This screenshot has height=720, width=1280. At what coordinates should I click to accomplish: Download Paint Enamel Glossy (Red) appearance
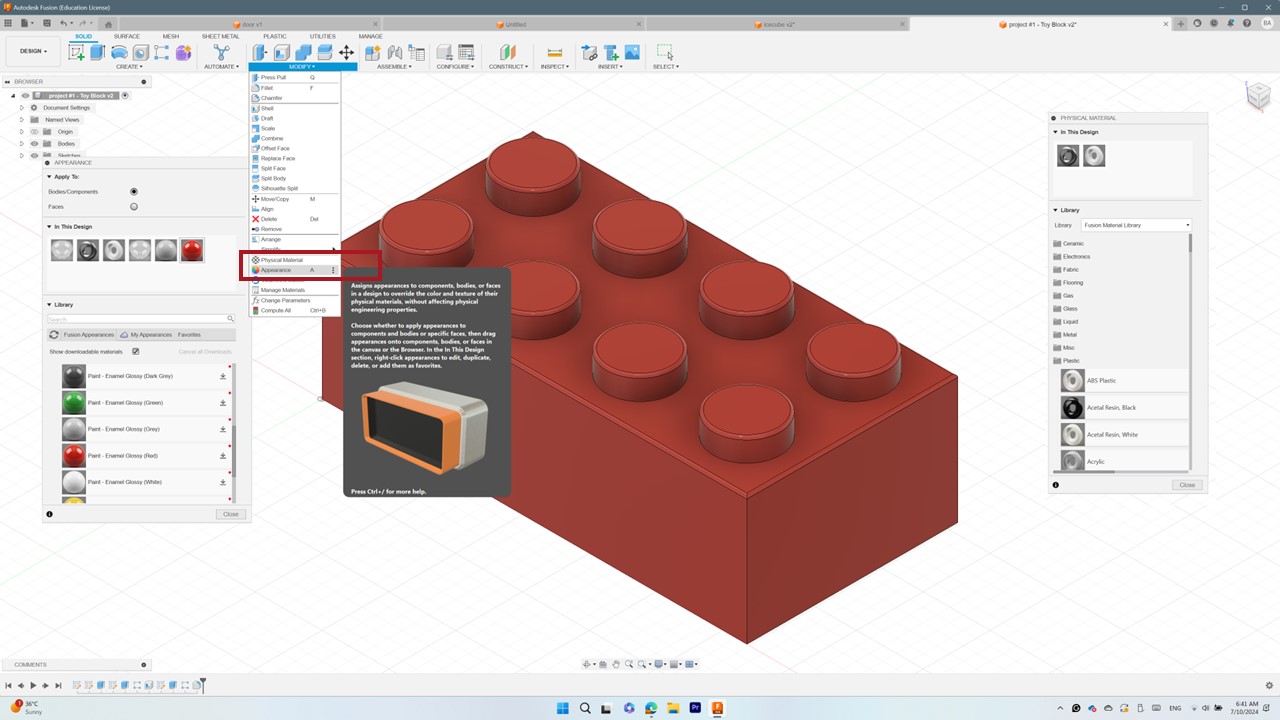pos(223,456)
